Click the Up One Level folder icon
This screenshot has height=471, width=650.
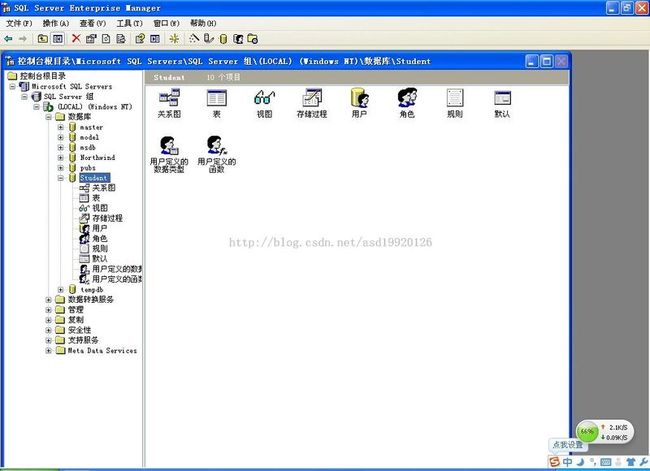[x=43, y=39]
